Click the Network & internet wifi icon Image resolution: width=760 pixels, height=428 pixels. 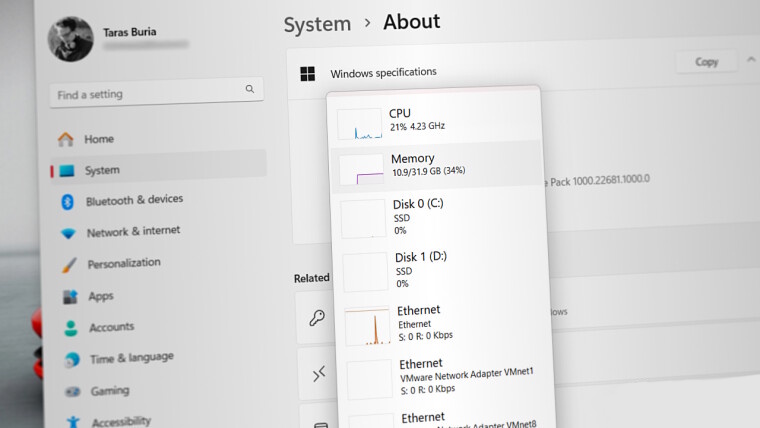tap(68, 232)
